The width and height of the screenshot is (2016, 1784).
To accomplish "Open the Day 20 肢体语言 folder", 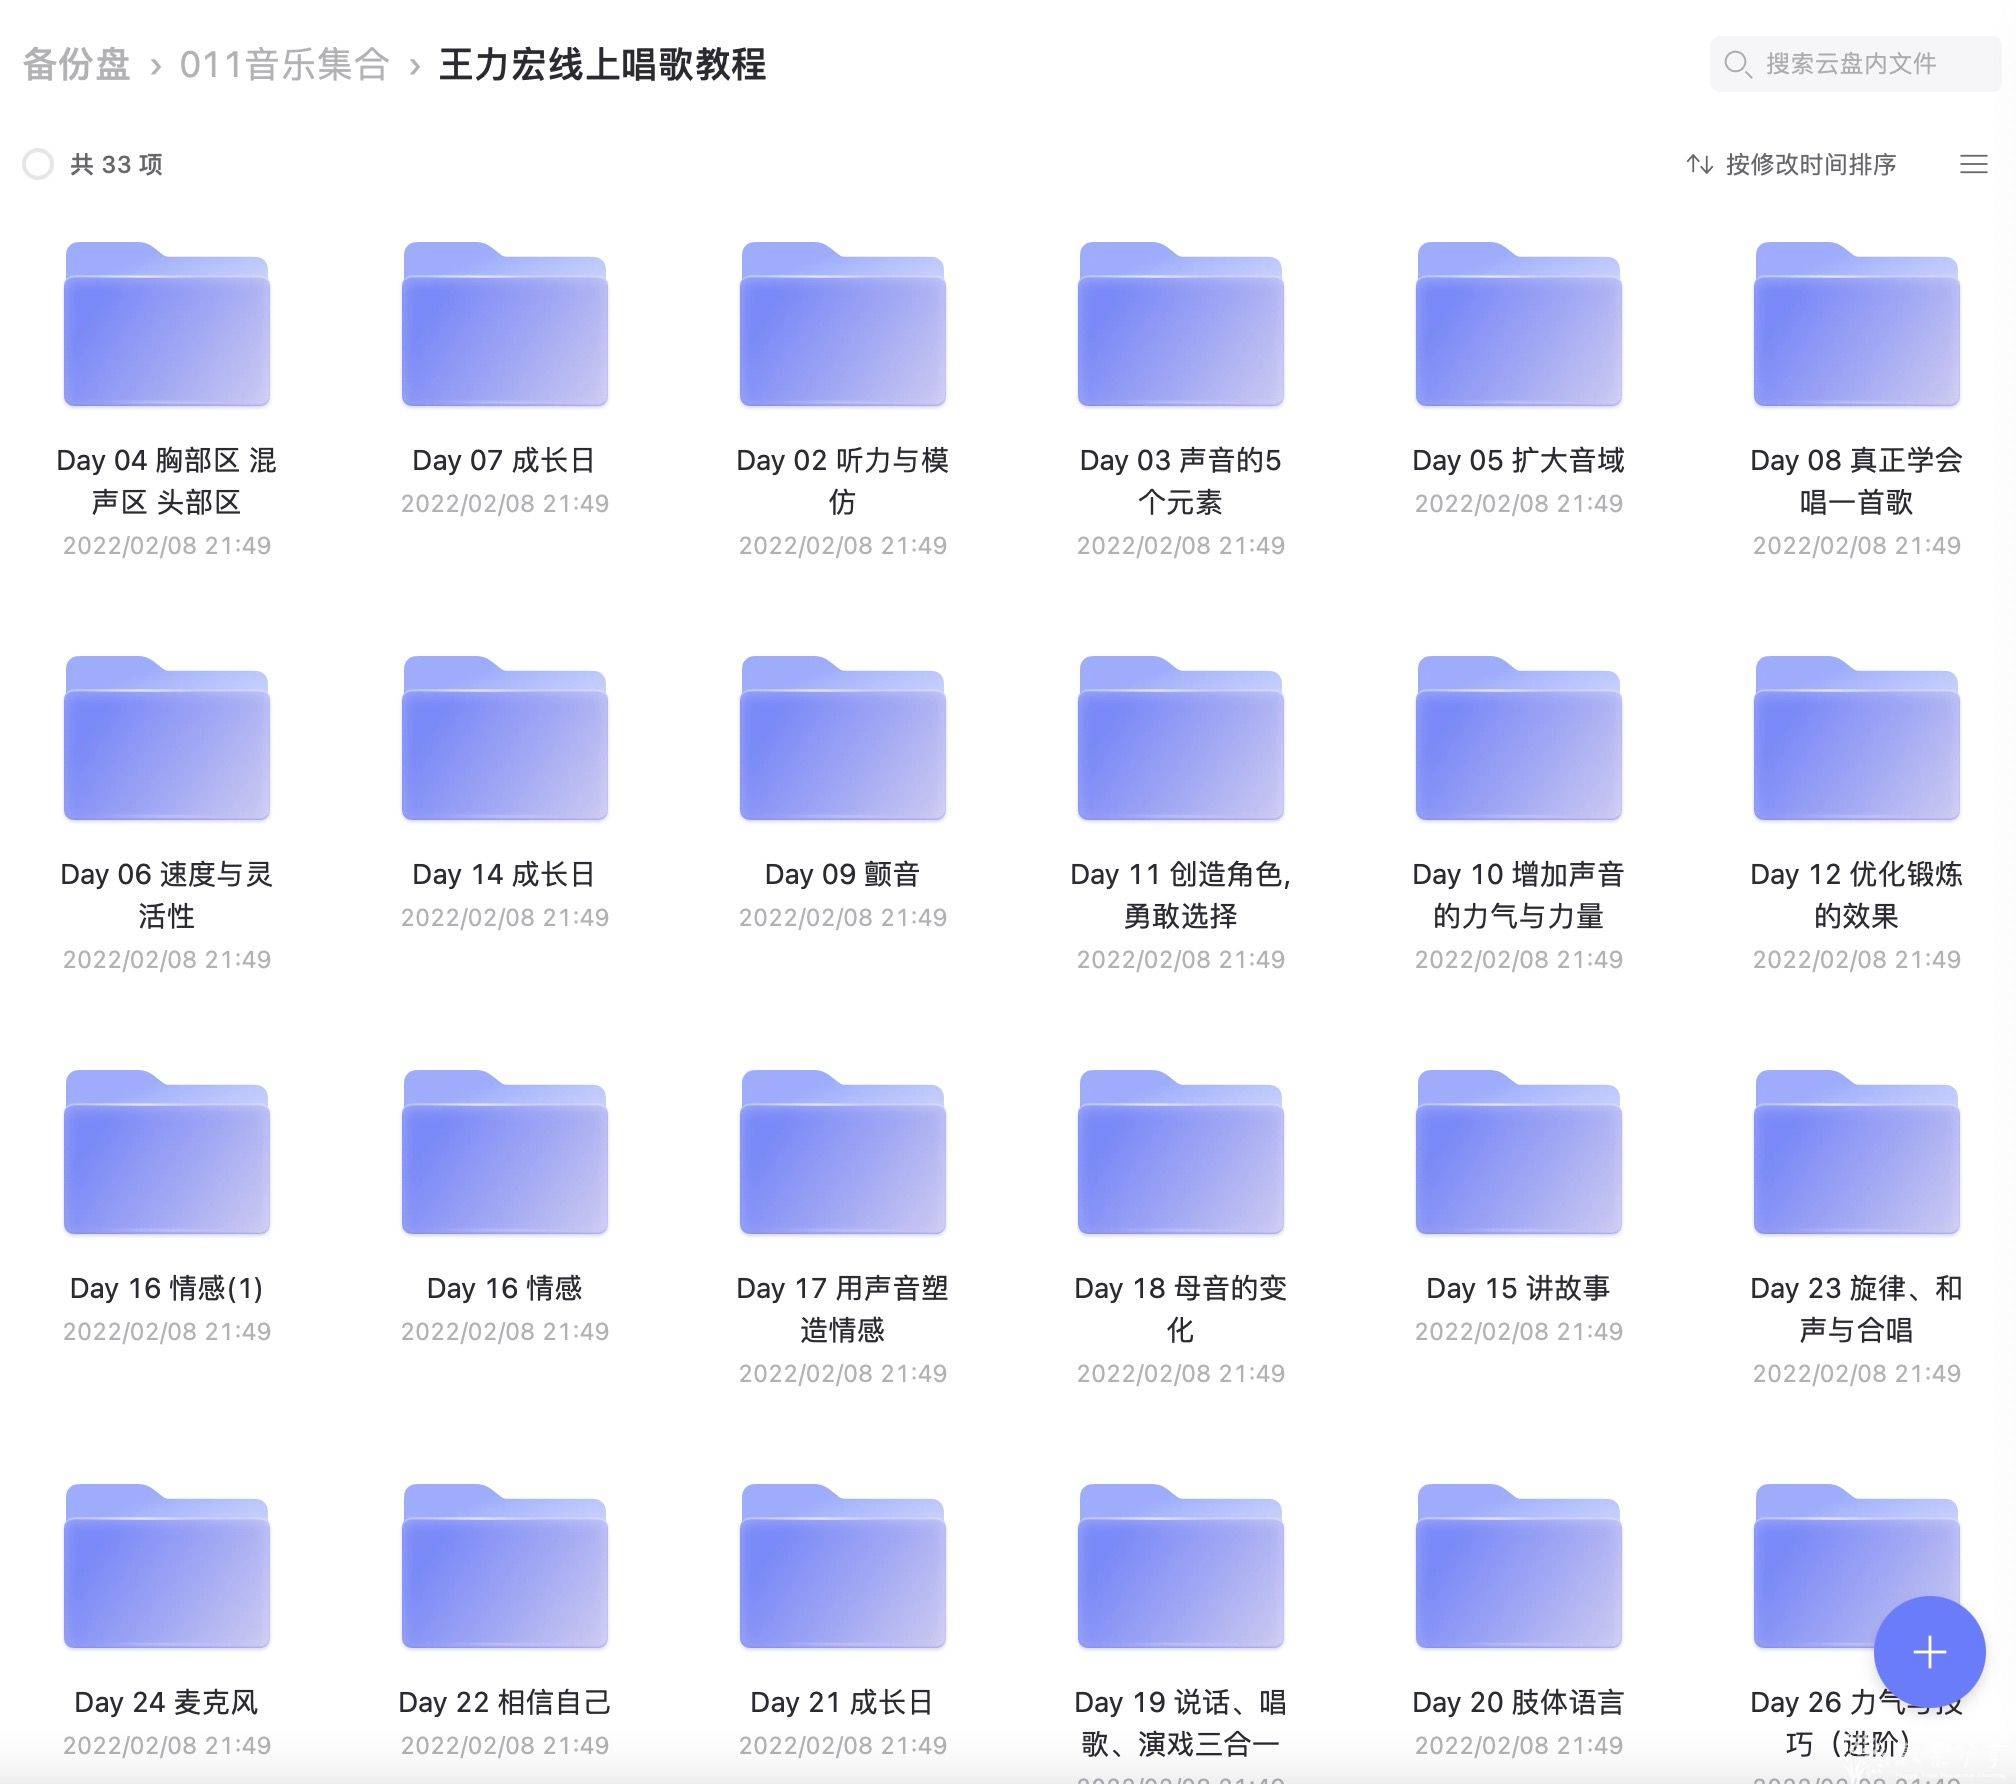I will pyautogui.click(x=1518, y=1567).
